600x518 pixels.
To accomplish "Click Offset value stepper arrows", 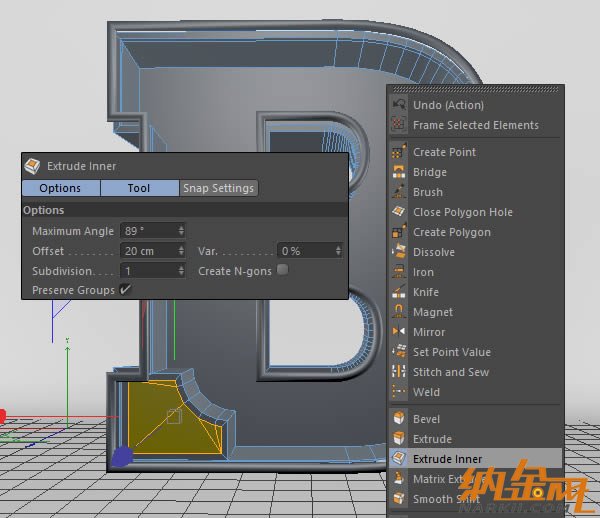I will [x=181, y=251].
